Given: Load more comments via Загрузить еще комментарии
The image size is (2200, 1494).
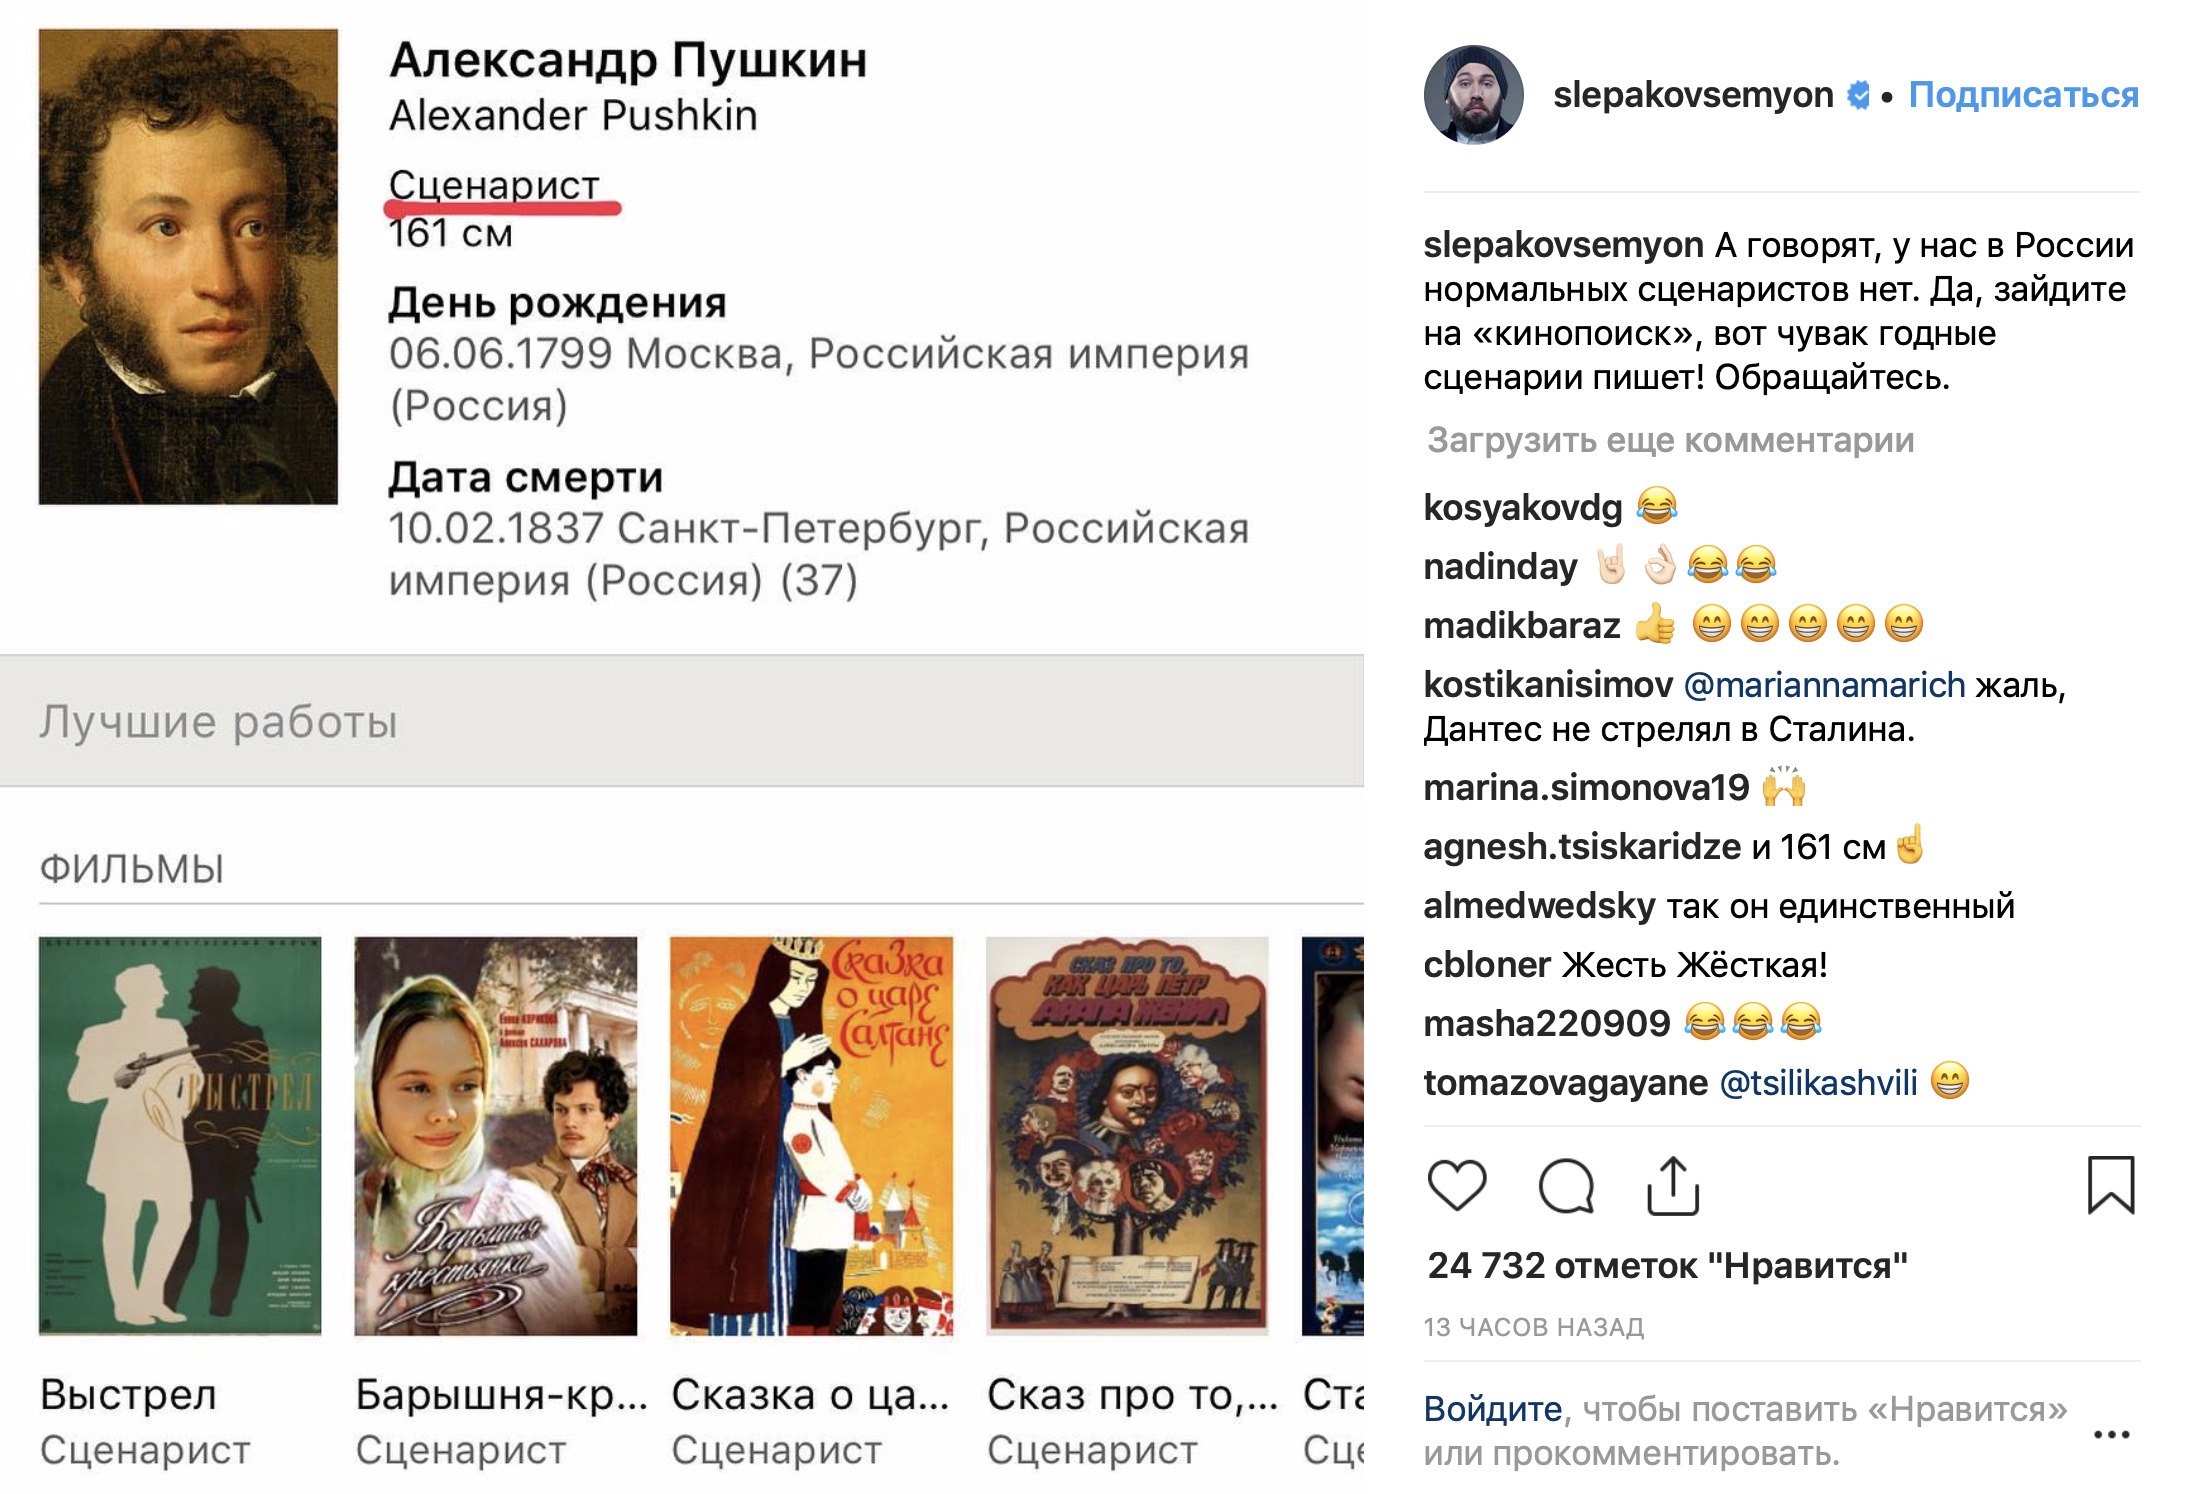Looking at the screenshot, I should click(1670, 440).
